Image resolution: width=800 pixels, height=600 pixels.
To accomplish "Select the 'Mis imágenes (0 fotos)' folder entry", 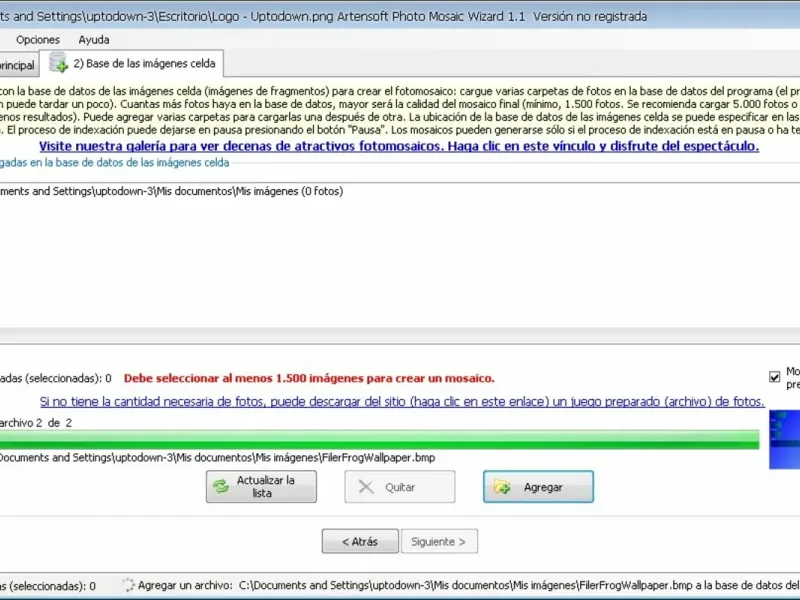I will tap(171, 191).
